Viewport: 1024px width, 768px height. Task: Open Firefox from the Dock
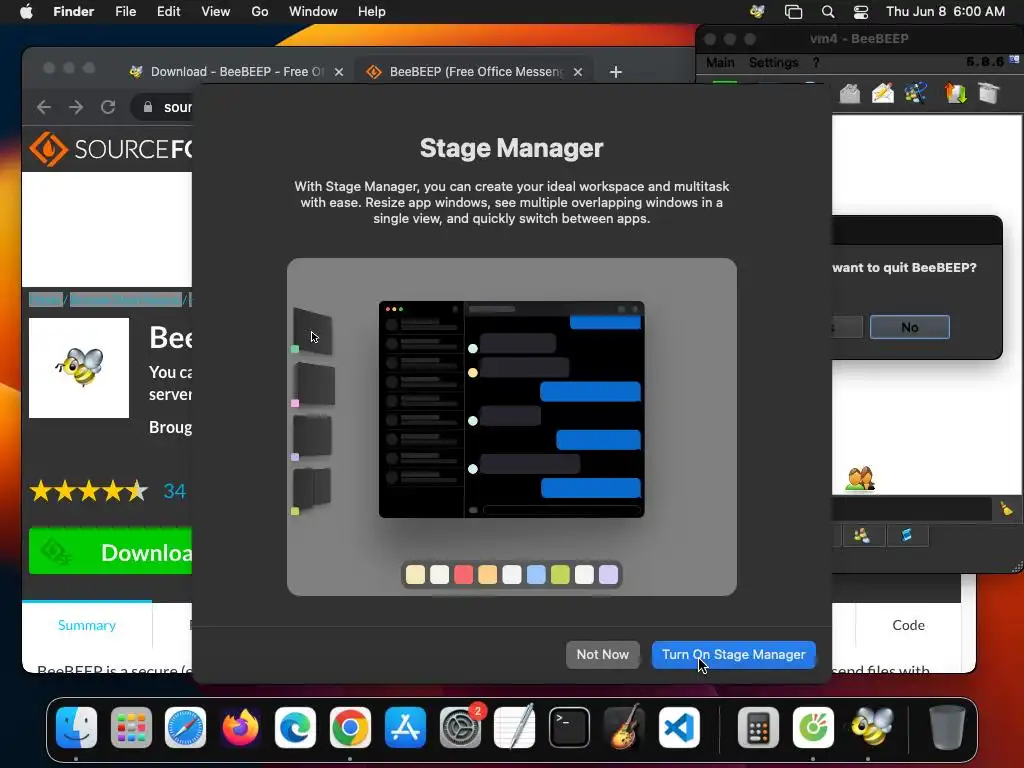pyautogui.click(x=240, y=727)
